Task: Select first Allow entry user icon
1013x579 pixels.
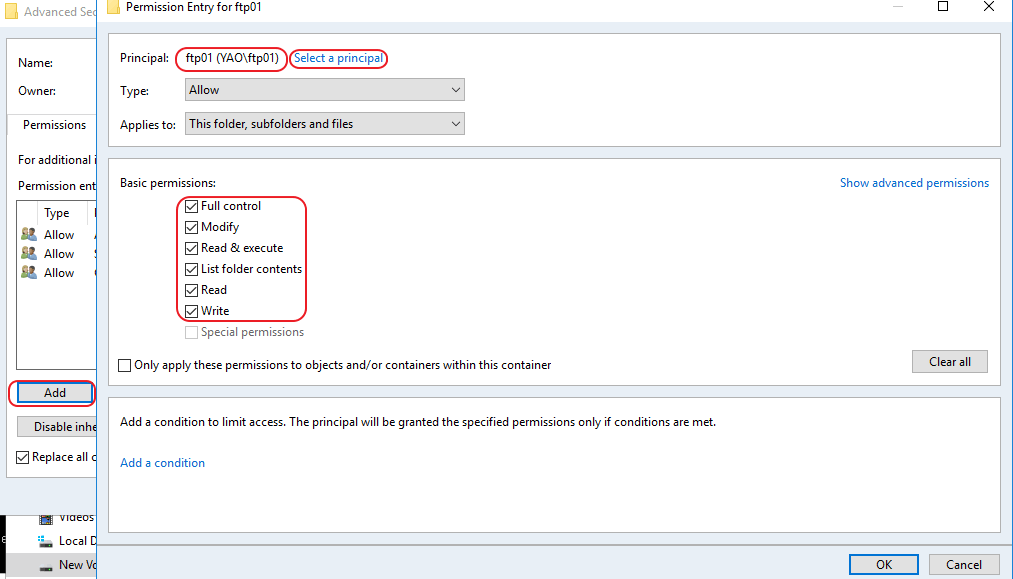Action: (29, 235)
